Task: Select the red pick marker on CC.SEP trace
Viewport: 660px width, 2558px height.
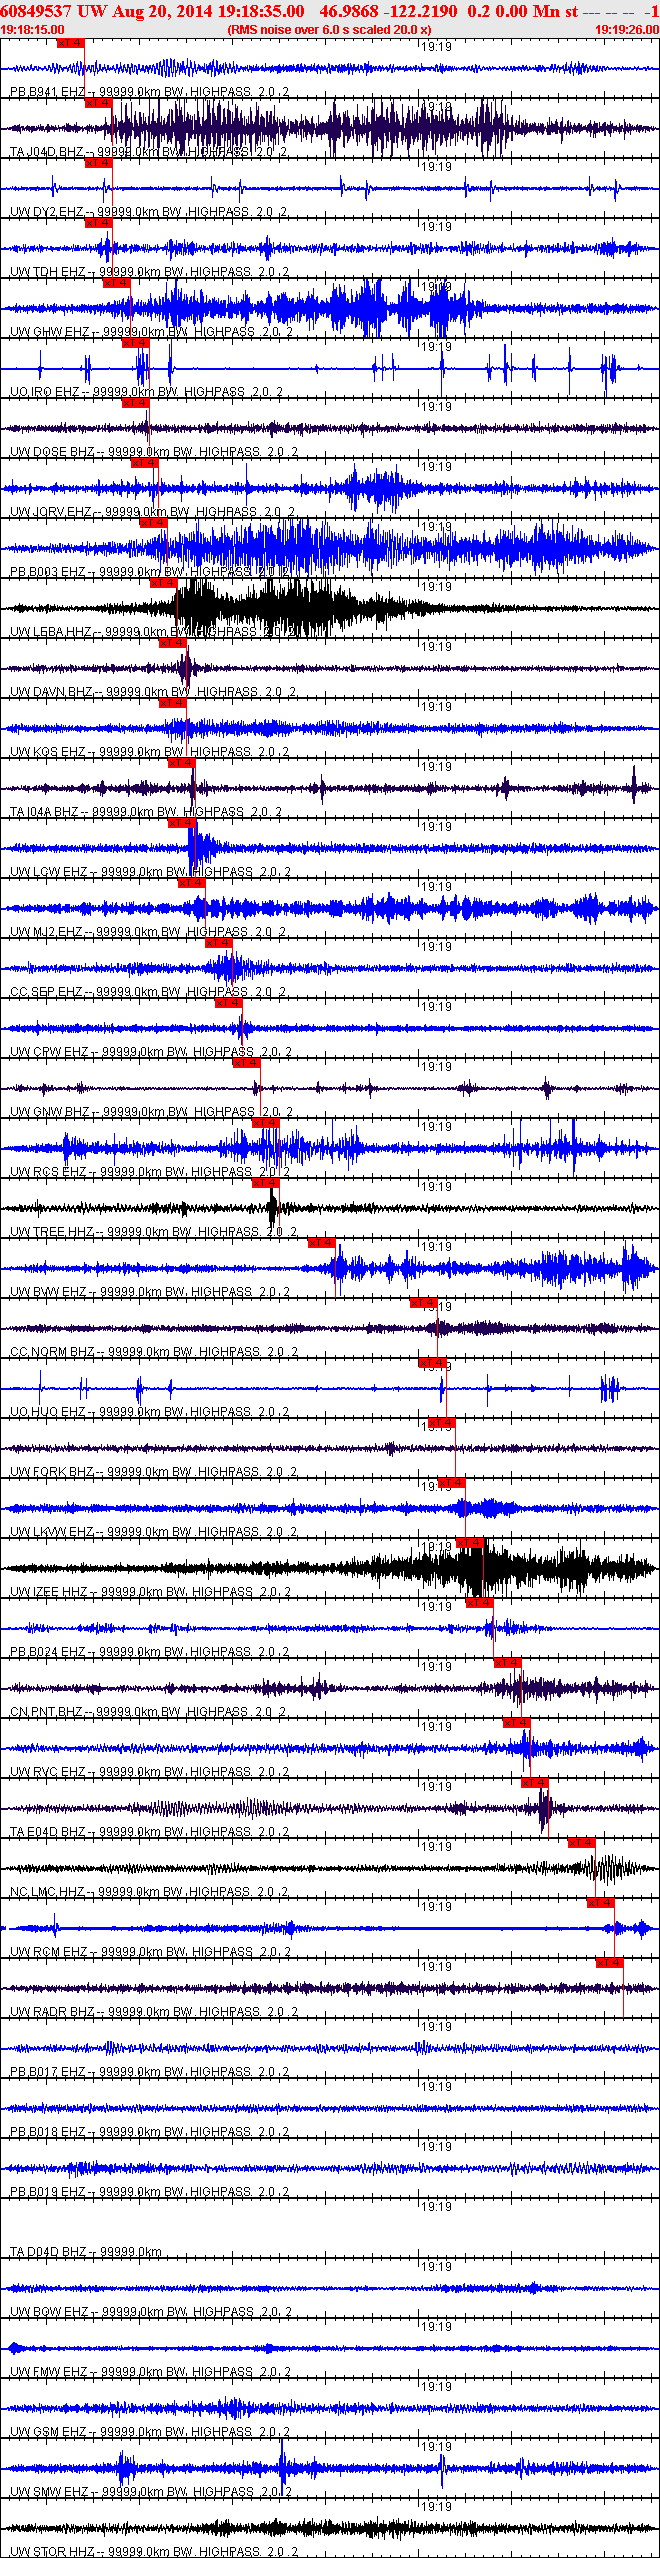Action: [219, 943]
